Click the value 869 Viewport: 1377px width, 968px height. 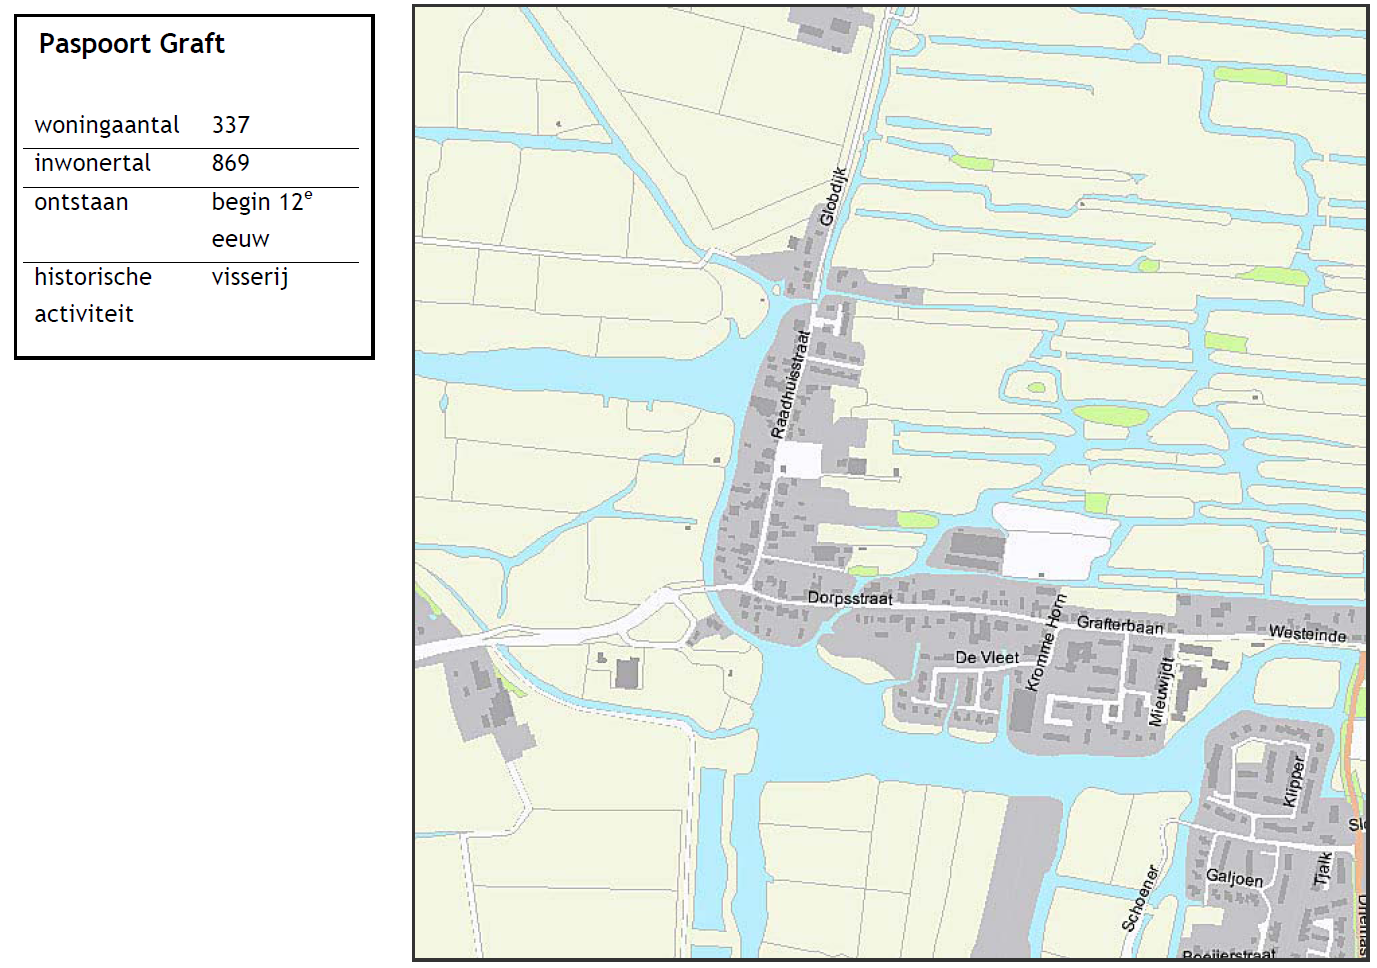[x=231, y=163]
